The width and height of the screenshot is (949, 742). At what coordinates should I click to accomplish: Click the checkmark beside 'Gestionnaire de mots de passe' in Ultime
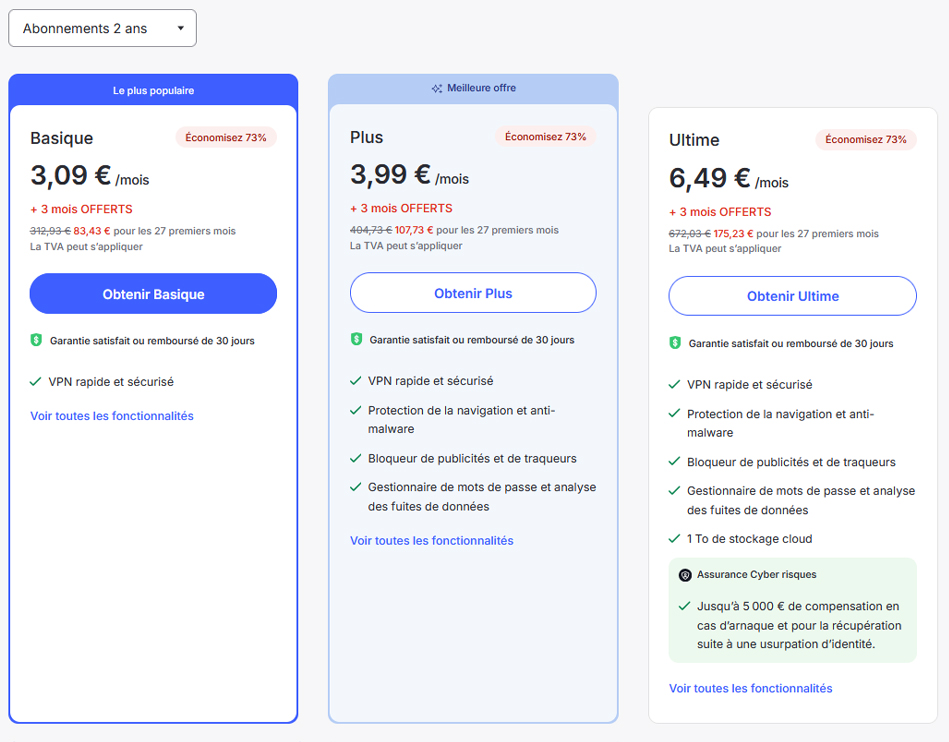point(675,491)
